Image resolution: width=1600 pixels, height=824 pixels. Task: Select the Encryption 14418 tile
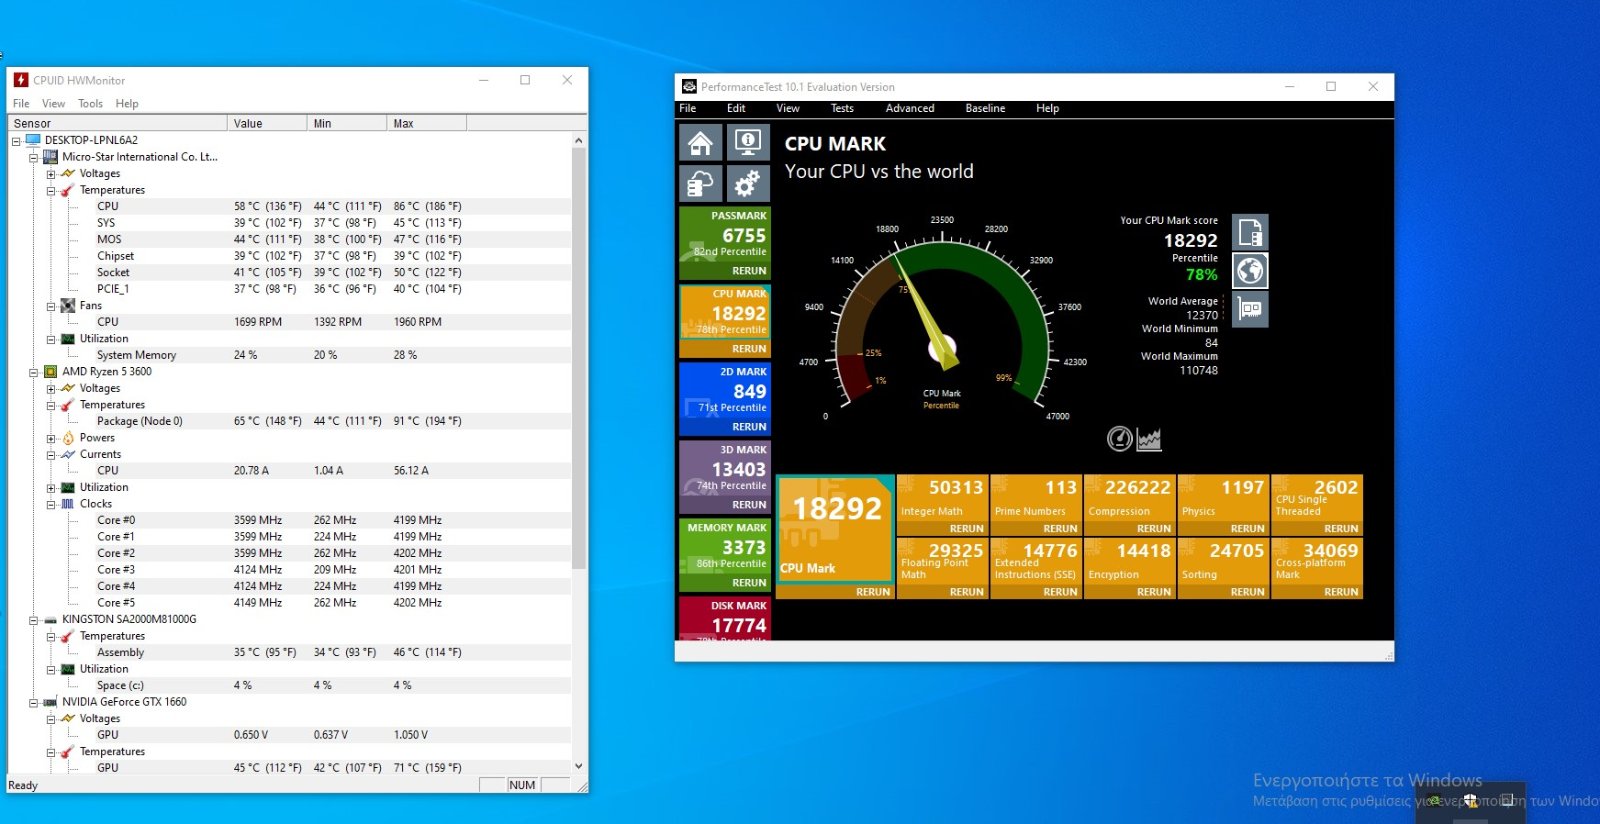pyautogui.click(x=1130, y=561)
